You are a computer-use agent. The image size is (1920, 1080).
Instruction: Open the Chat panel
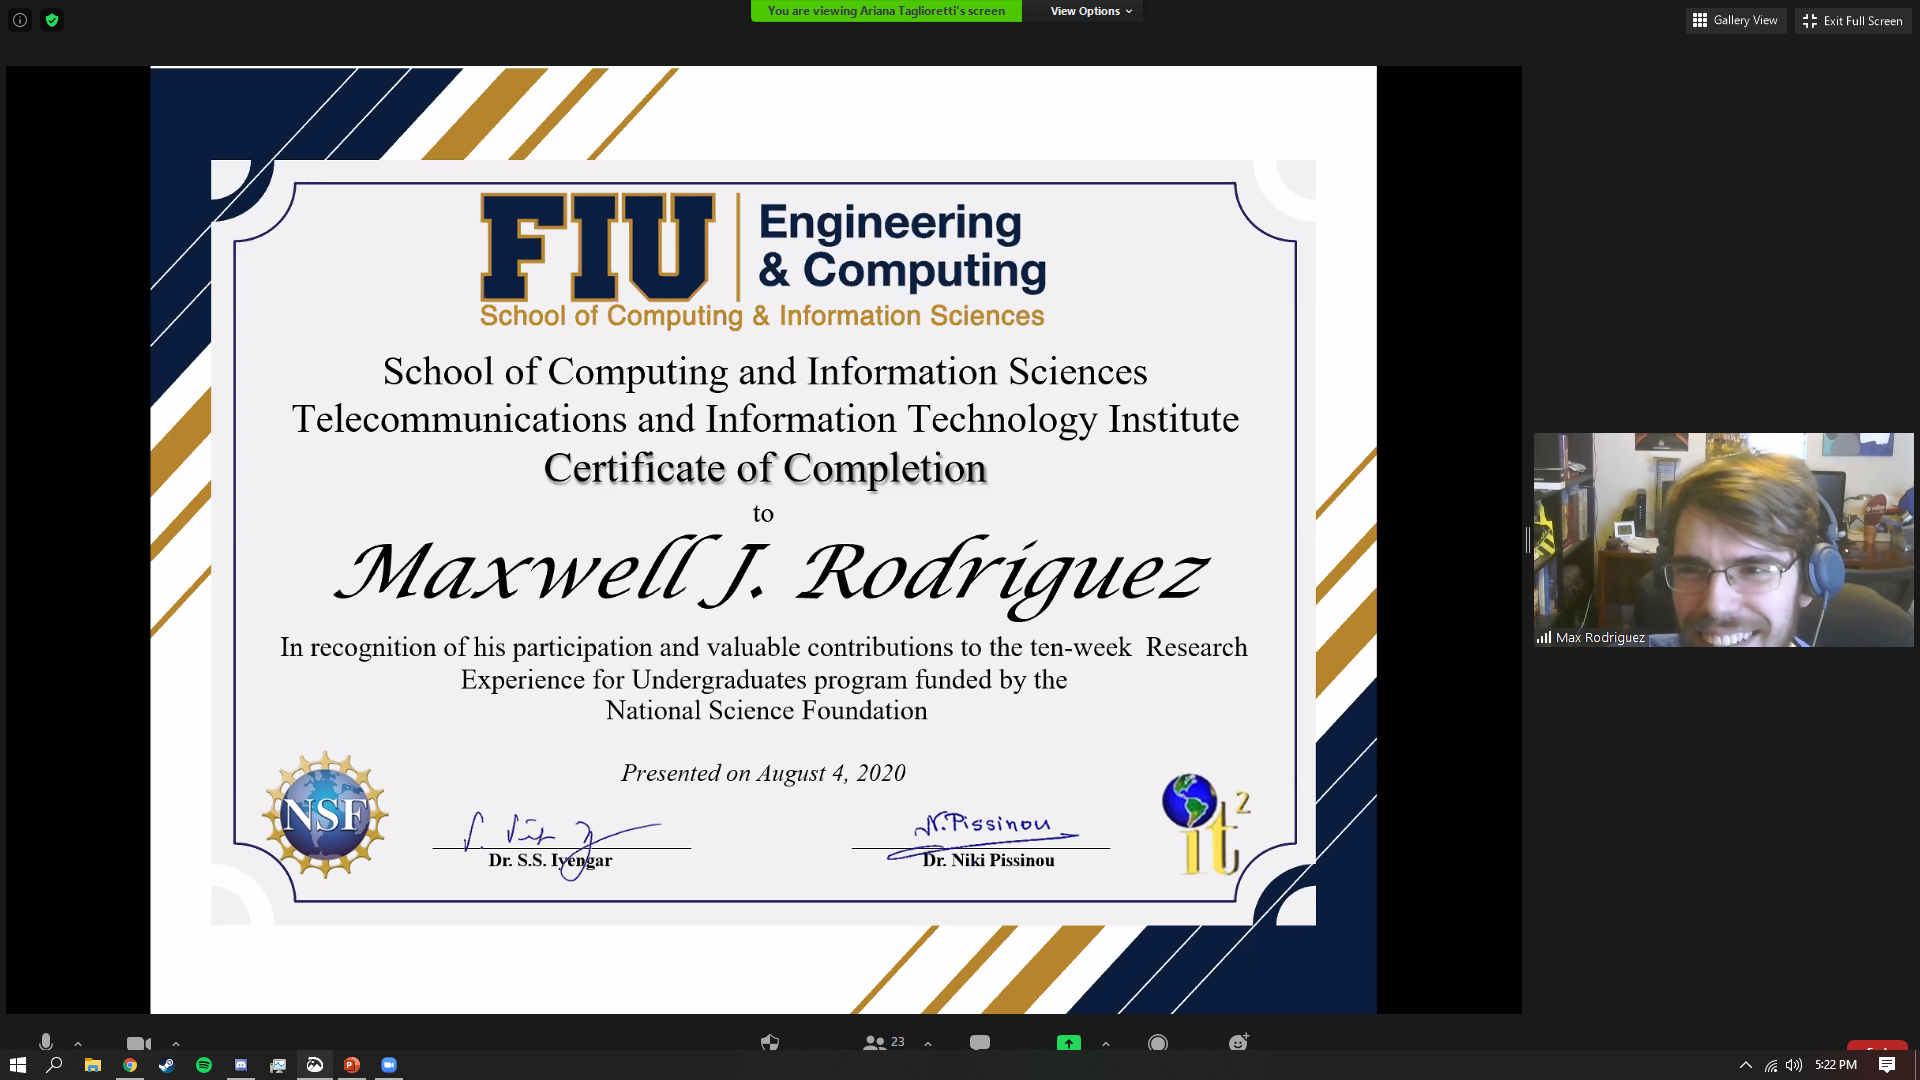pyautogui.click(x=980, y=1042)
